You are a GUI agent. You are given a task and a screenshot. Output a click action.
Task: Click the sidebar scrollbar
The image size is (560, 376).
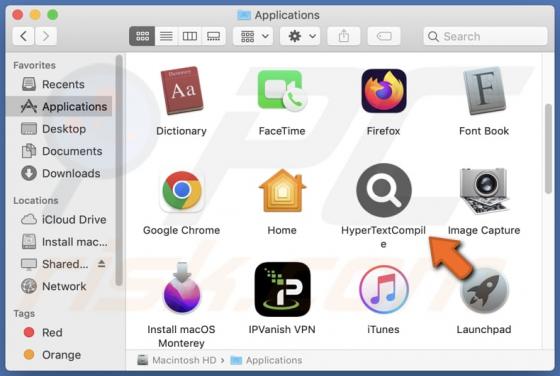(x=119, y=171)
